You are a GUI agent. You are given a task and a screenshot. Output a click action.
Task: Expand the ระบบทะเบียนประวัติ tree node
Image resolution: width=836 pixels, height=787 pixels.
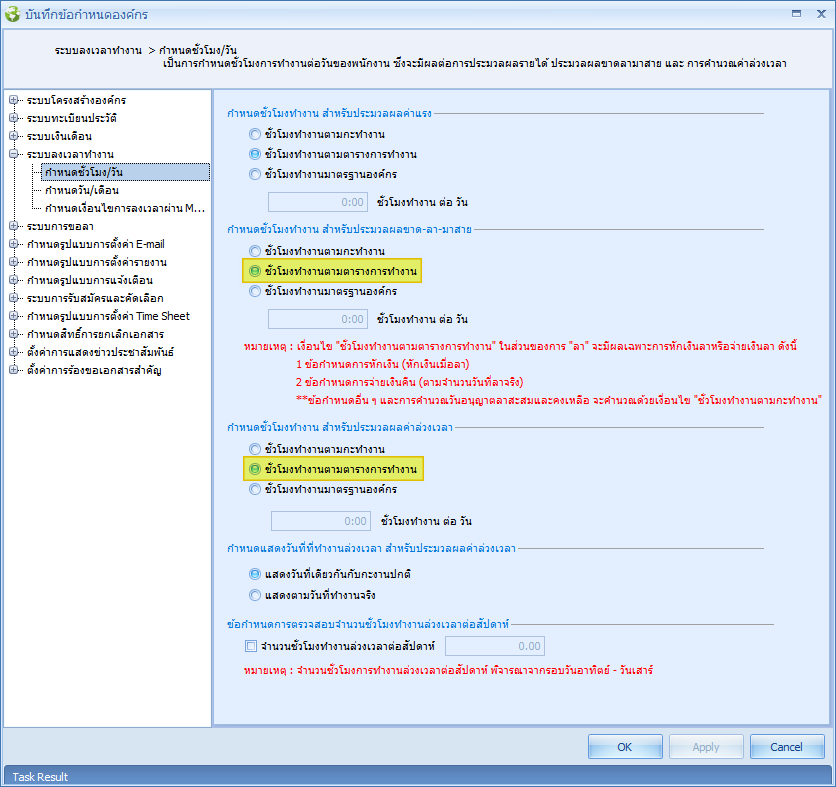click(x=13, y=118)
